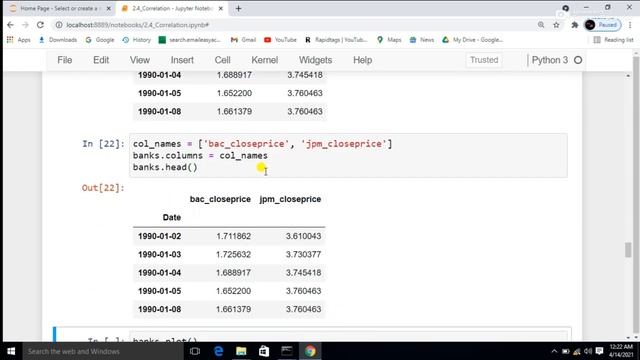
Task: Open the News bookmark
Action: 422,40
